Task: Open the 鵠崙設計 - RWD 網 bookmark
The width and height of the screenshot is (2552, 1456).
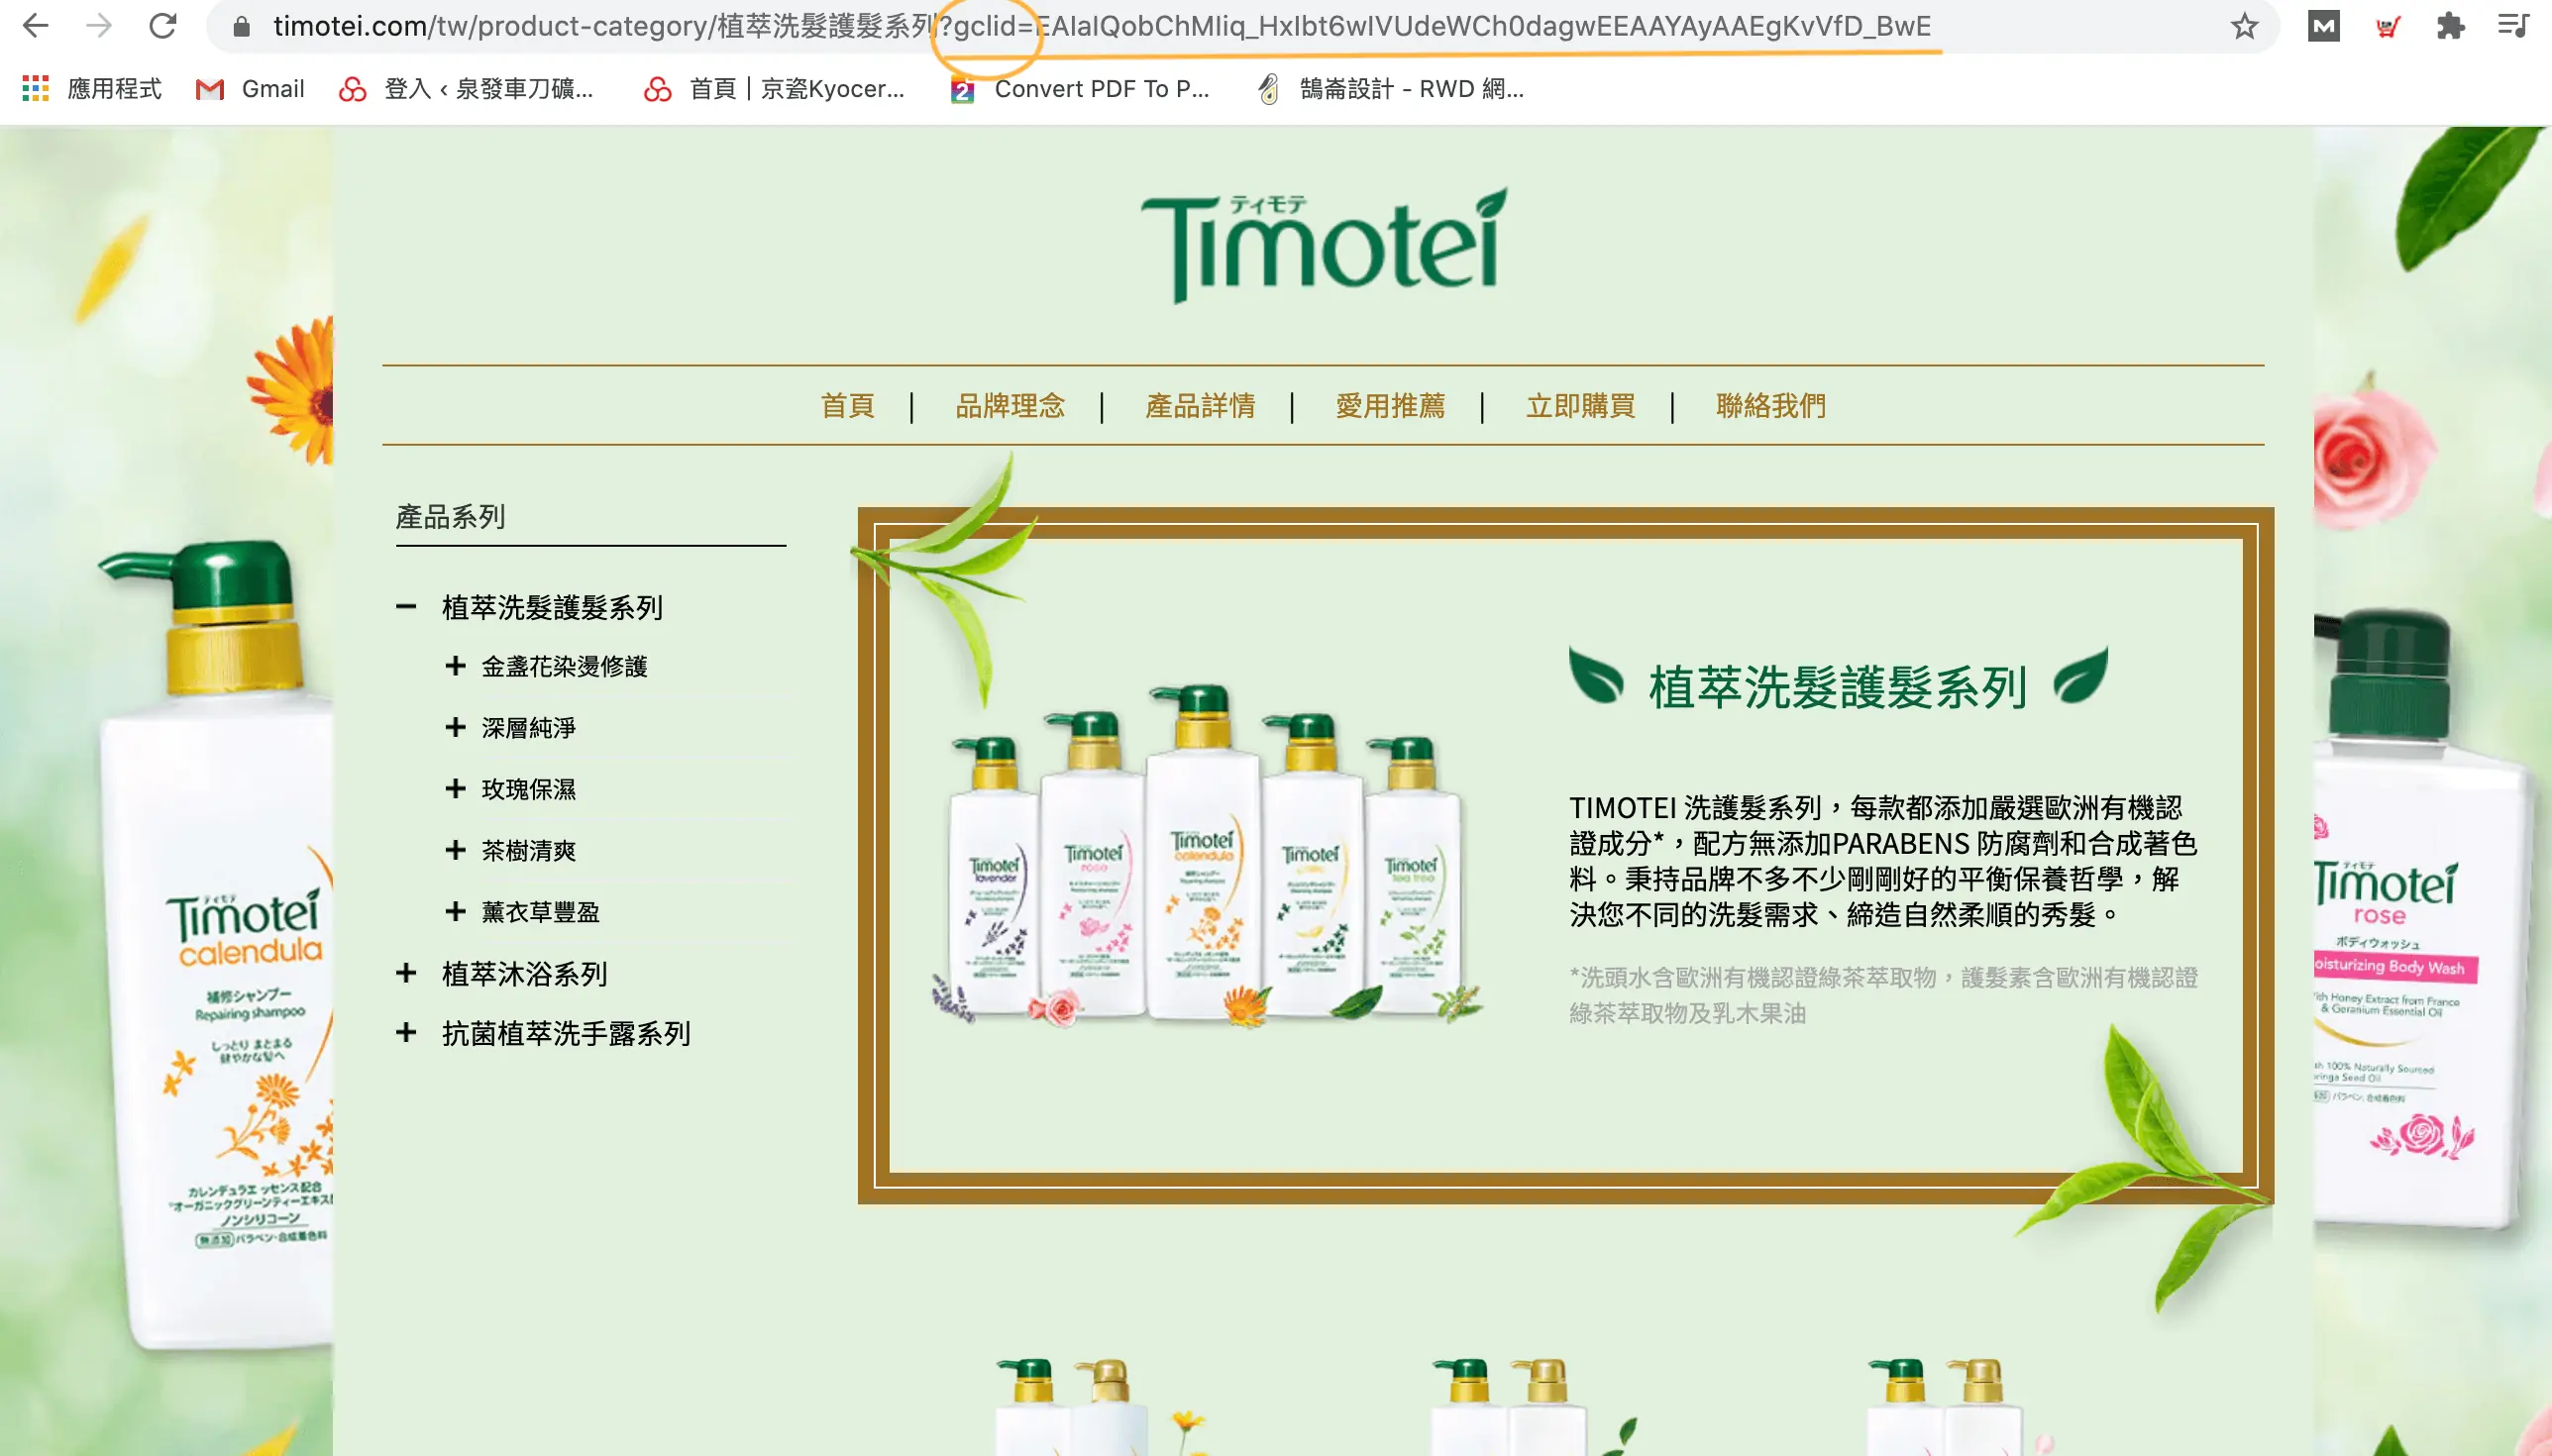Action: 1391,89
